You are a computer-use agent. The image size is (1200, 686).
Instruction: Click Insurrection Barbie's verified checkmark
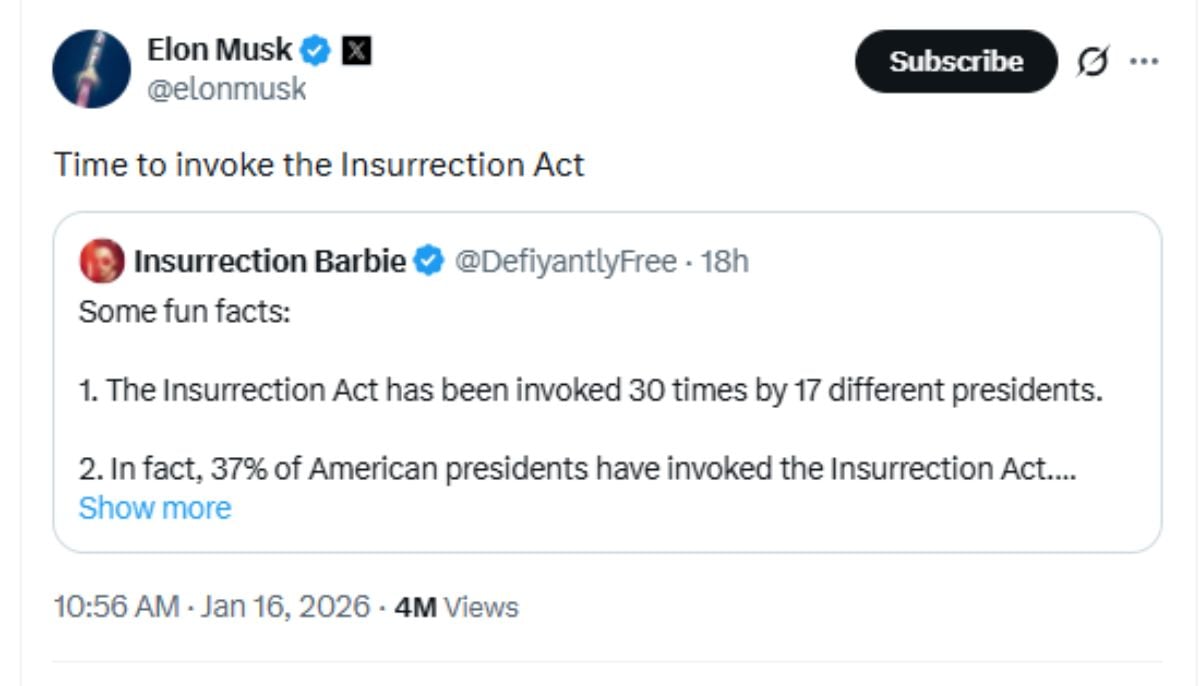pyautogui.click(x=426, y=260)
